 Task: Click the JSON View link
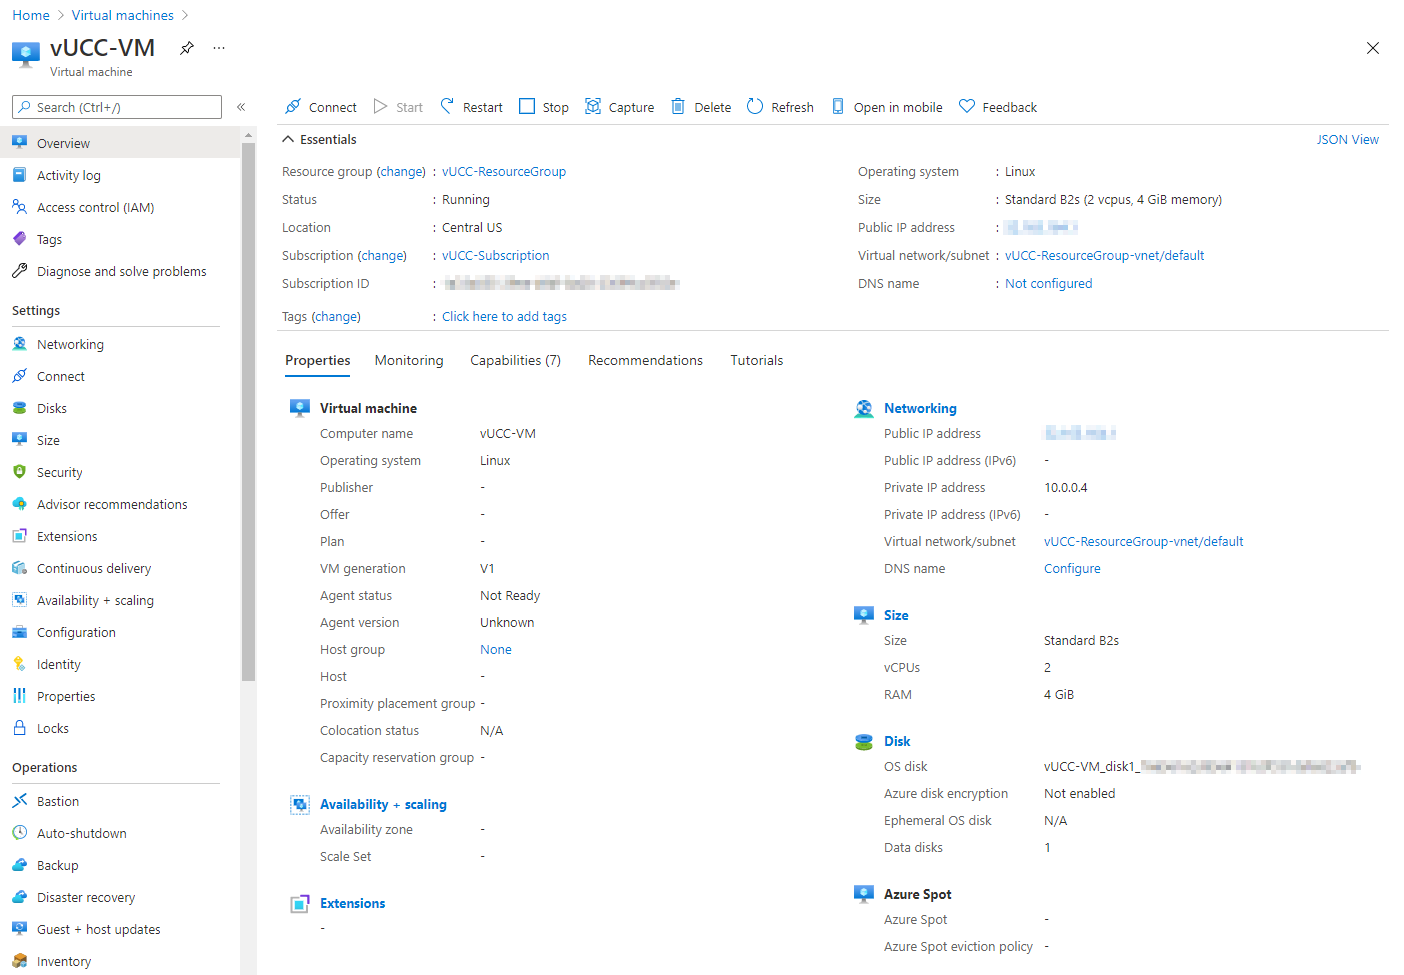pos(1347,140)
